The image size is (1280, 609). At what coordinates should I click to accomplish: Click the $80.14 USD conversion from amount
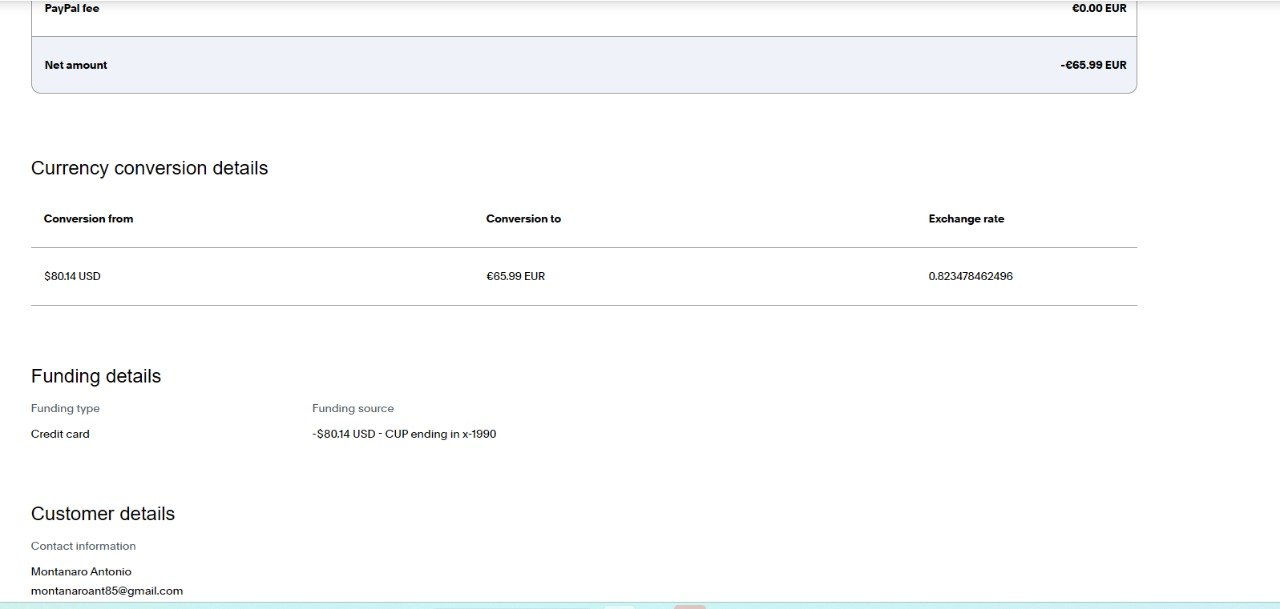pos(72,276)
